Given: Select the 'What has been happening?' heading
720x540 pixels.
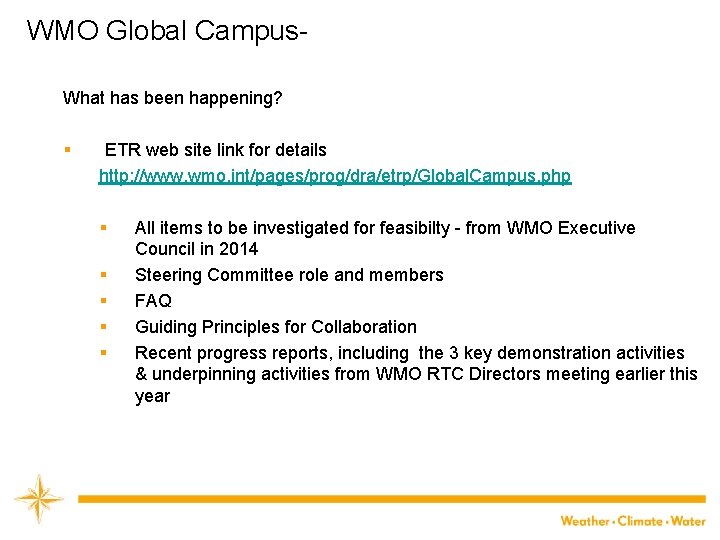Looking at the screenshot, I should coord(172,98).
